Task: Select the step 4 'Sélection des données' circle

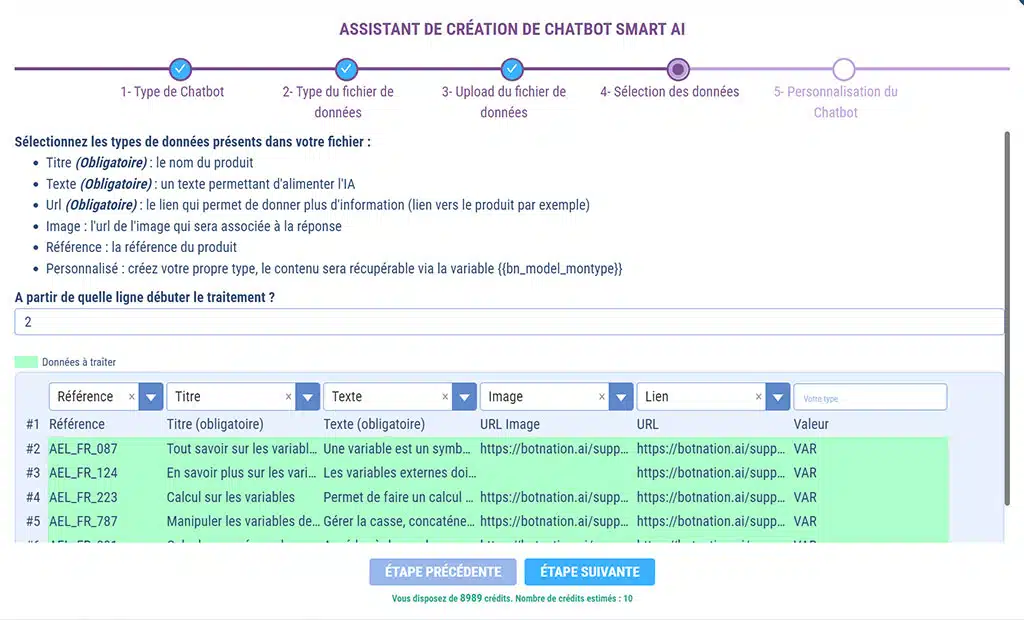Action: coord(678,69)
